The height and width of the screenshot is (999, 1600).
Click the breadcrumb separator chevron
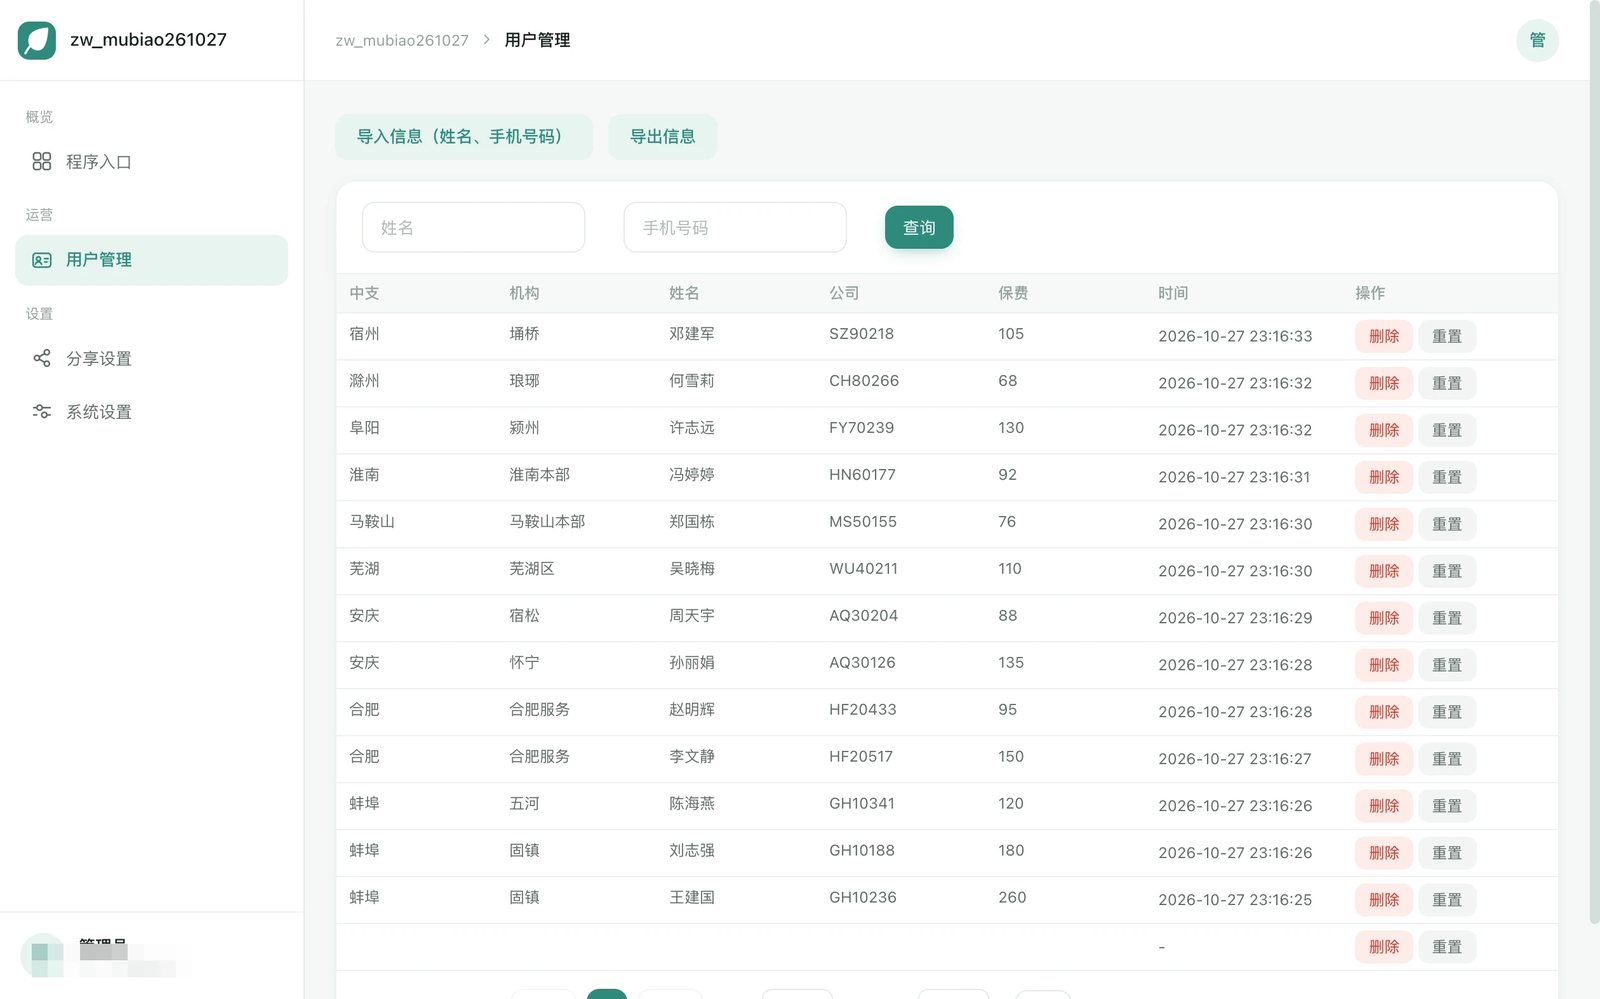point(486,40)
